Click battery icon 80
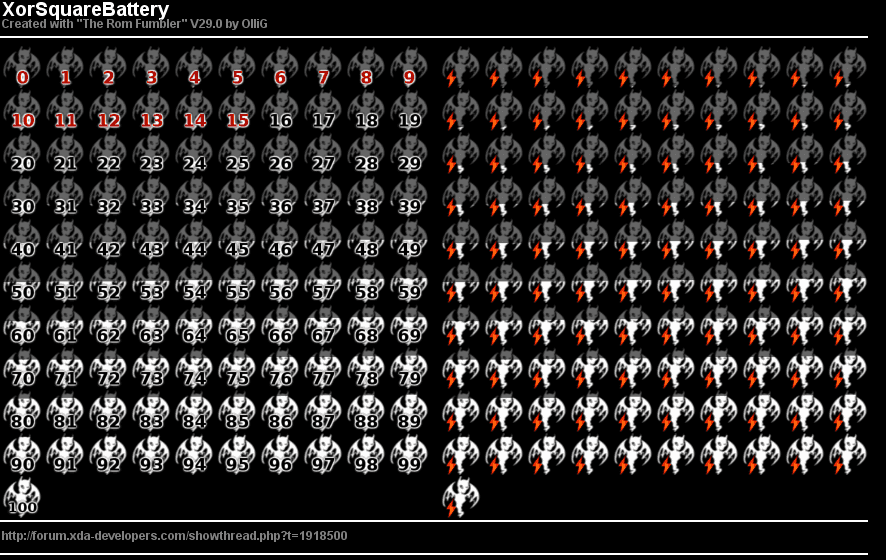The image size is (886, 560). pos(22,411)
